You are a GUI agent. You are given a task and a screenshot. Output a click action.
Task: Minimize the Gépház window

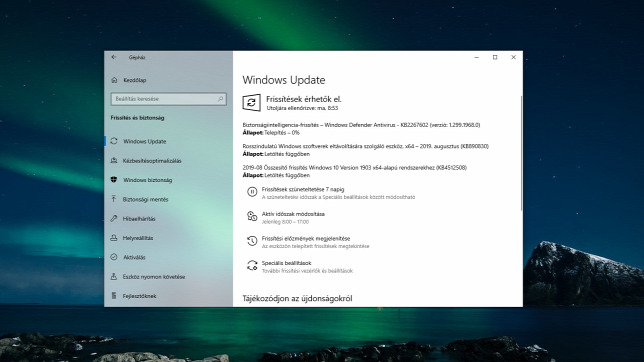click(x=476, y=58)
